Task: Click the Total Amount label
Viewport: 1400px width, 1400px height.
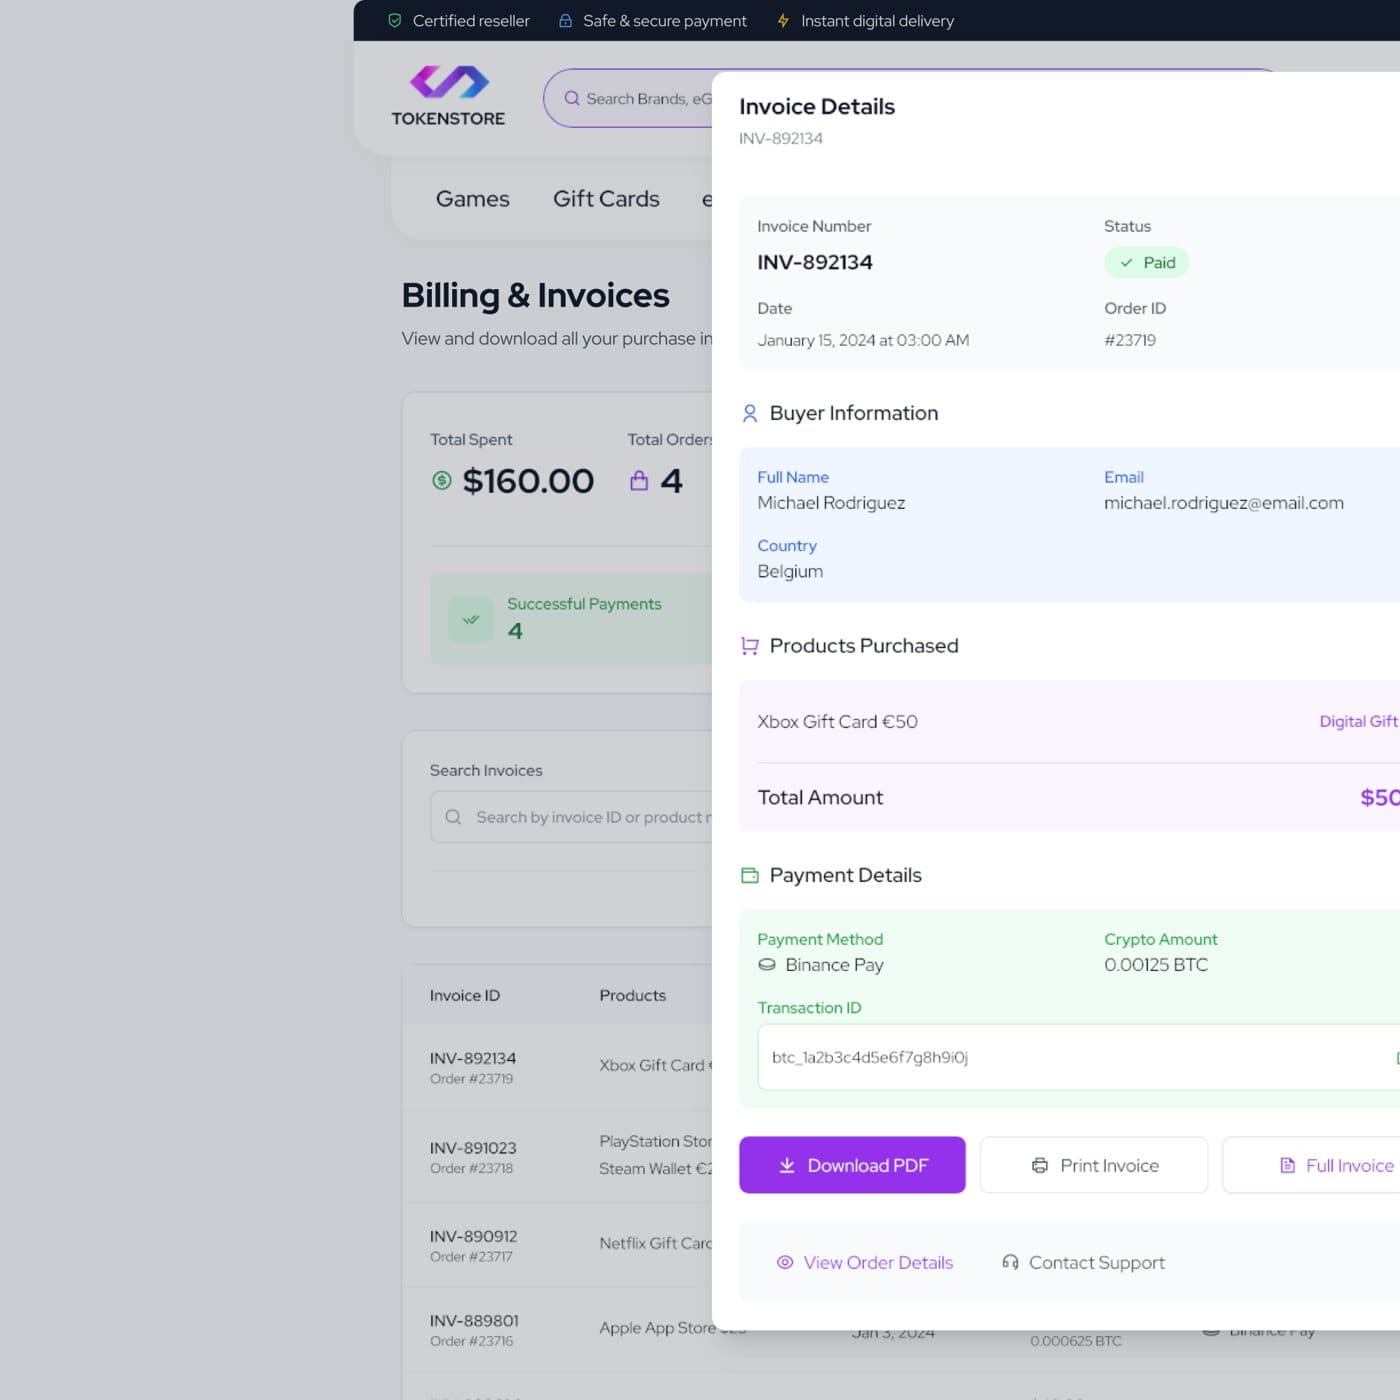Action: pos(820,797)
